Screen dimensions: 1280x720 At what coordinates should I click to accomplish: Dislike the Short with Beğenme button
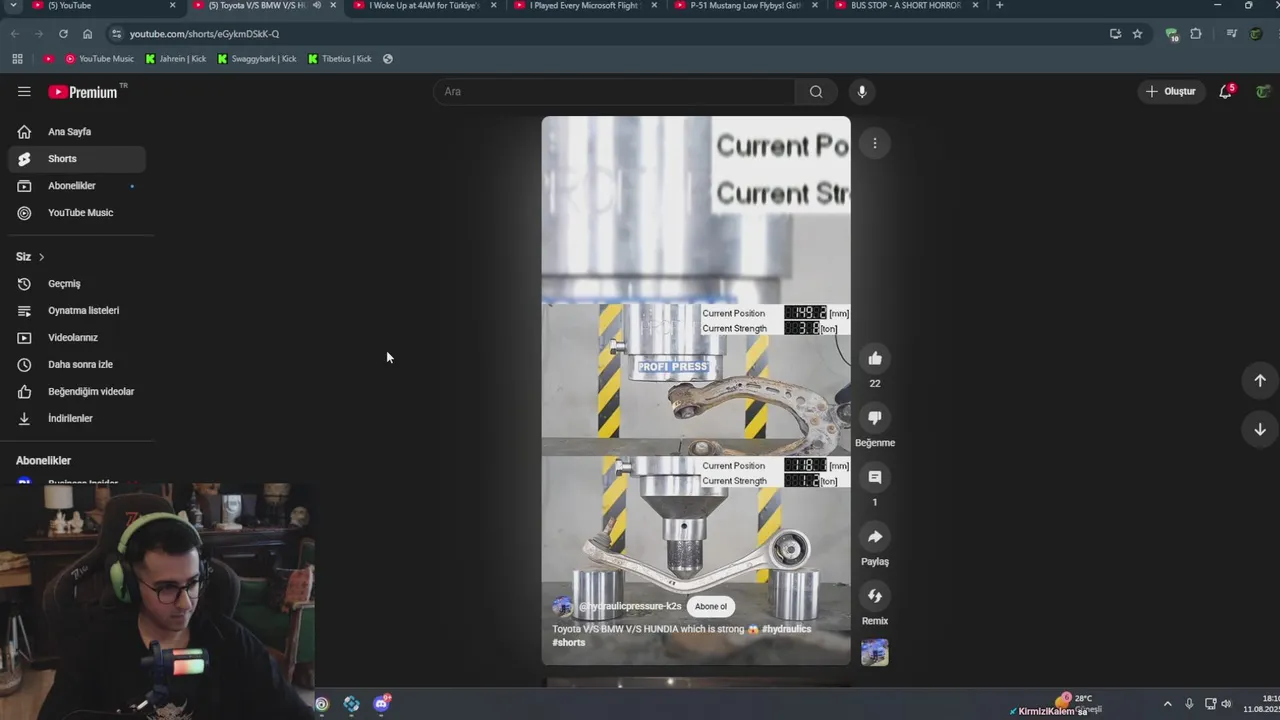(x=875, y=417)
